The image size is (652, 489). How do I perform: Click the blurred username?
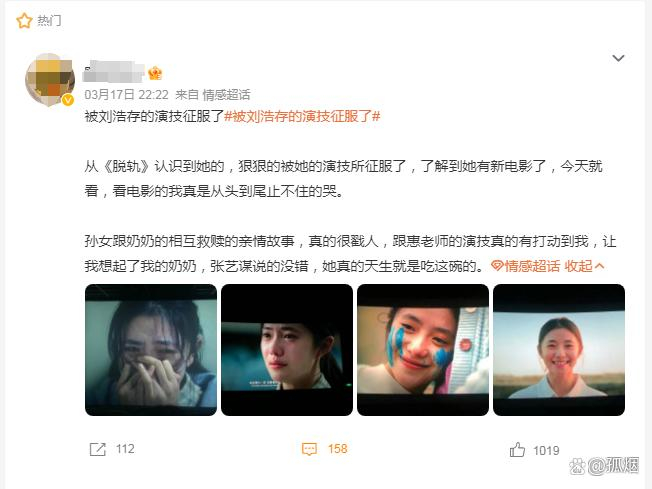click(x=114, y=72)
